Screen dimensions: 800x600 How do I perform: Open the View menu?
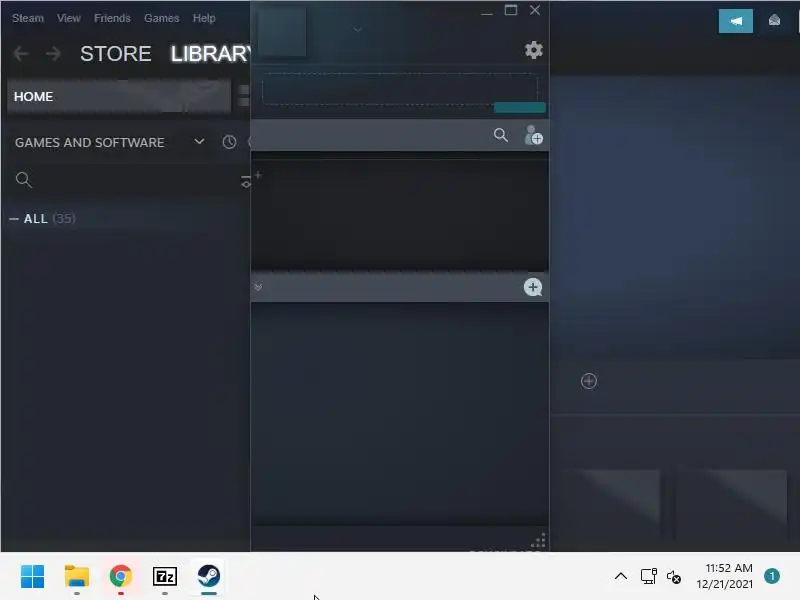[68, 18]
